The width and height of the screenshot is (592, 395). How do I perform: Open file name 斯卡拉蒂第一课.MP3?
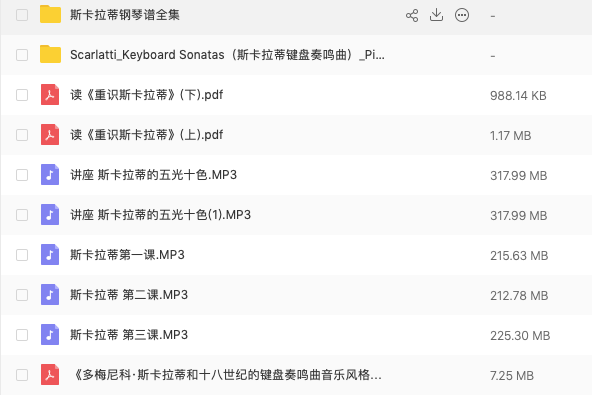[x=128, y=255]
